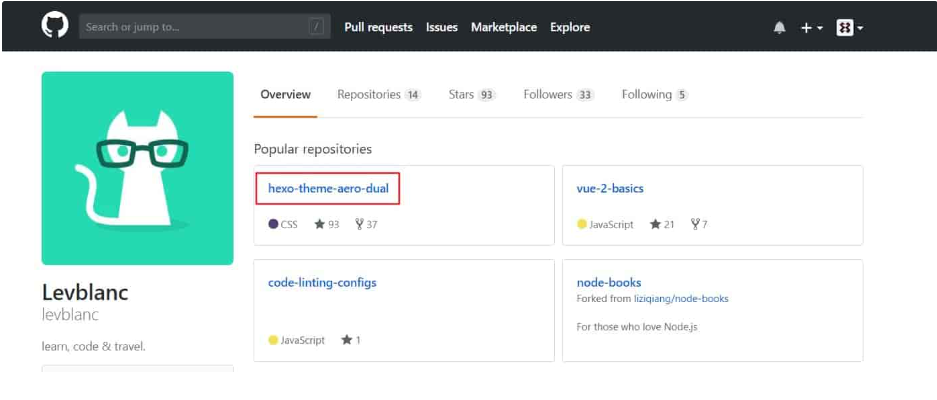Click the fork count 37 of hexo-theme-aero-dual
Image resolution: width=937 pixels, height=400 pixels.
tap(366, 224)
